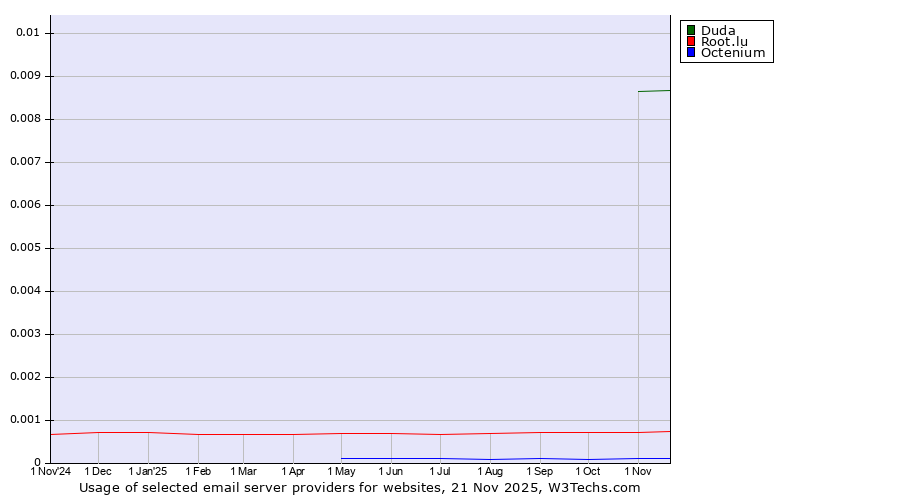Select the Octenium legend label
The image size is (900, 500).
click(x=733, y=52)
